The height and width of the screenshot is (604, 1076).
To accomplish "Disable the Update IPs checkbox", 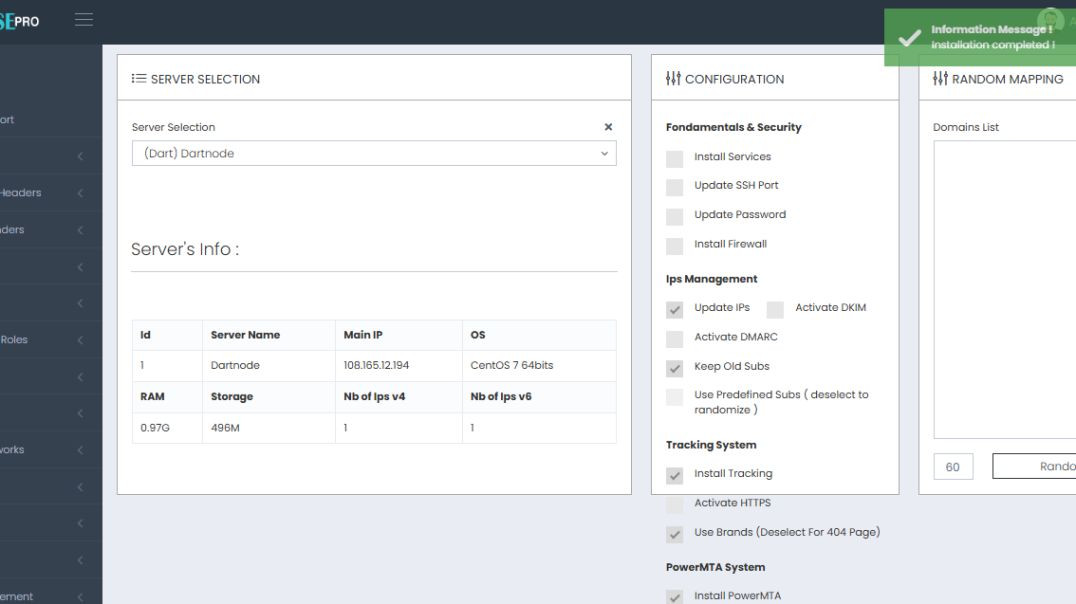I will tap(674, 310).
